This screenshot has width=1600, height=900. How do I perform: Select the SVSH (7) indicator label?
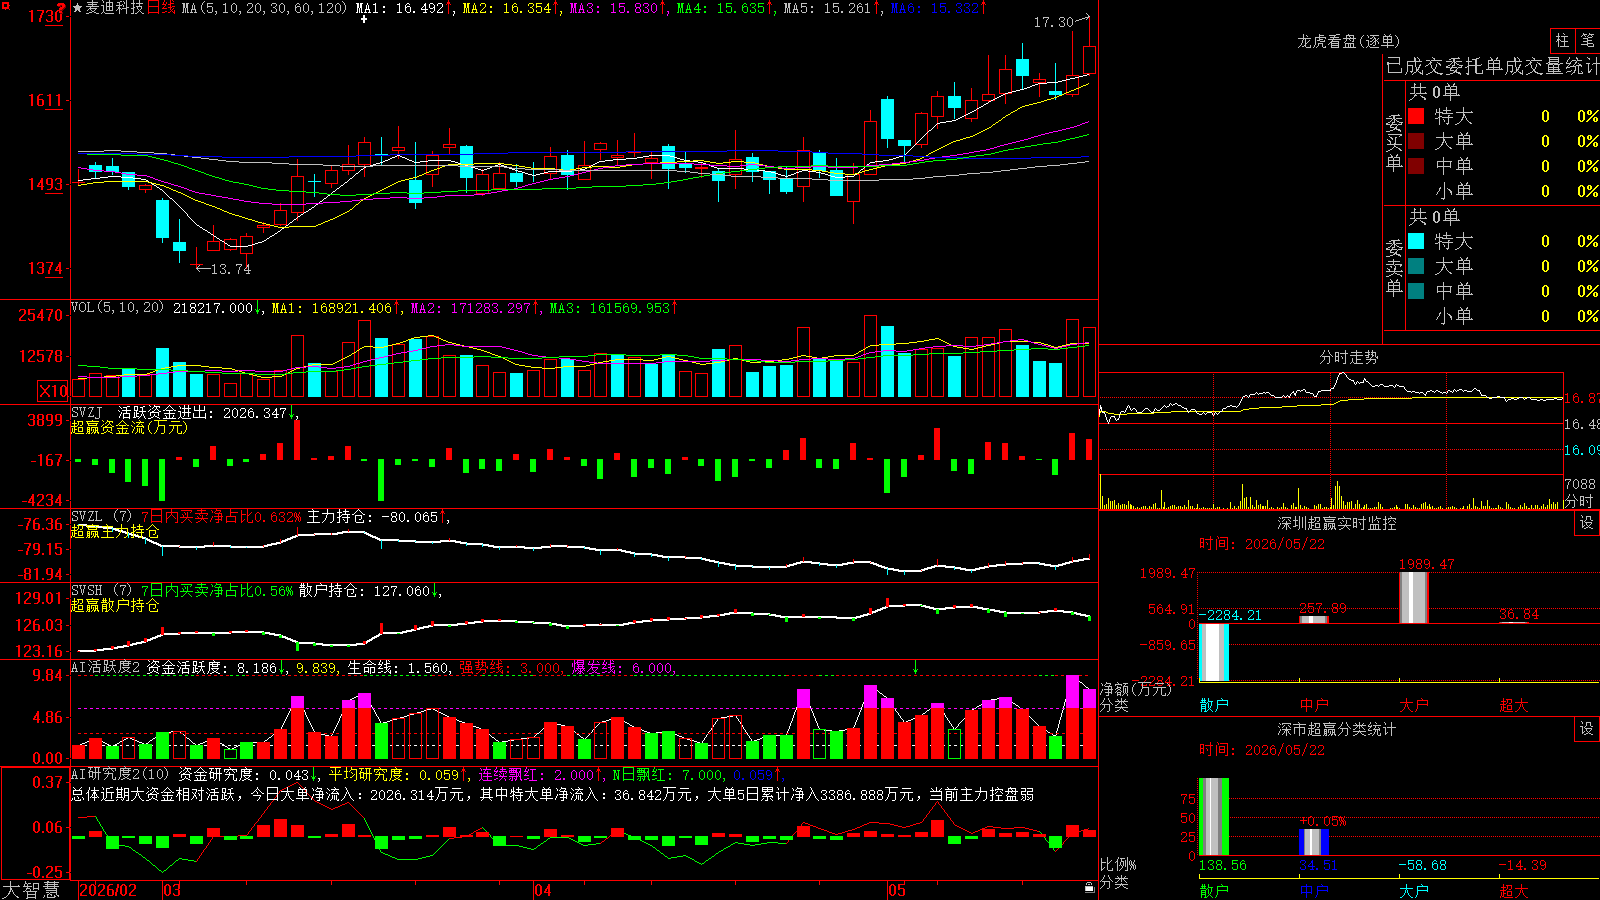(x=101, y=591)
